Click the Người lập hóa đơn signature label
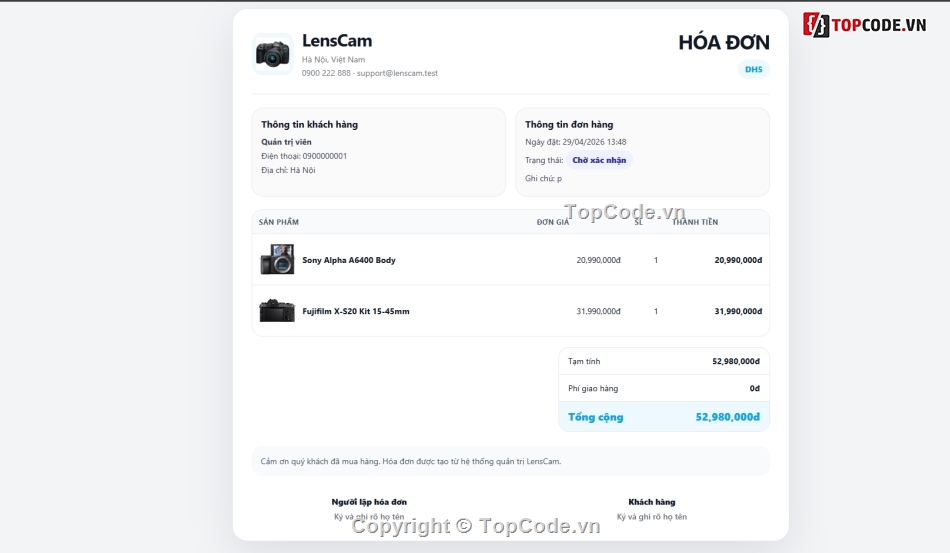Screen dimensions: 950x553 pyautogui.click(x=369, y=502)
